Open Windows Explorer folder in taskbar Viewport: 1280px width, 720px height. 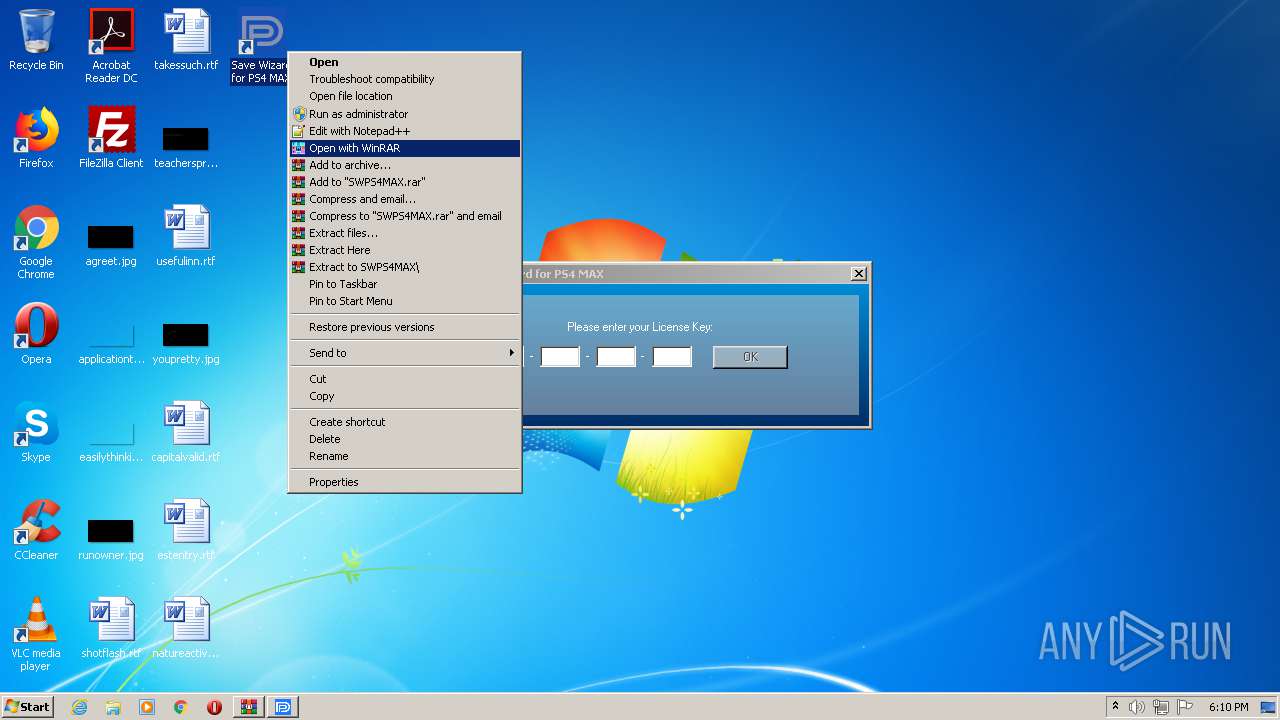113,707
